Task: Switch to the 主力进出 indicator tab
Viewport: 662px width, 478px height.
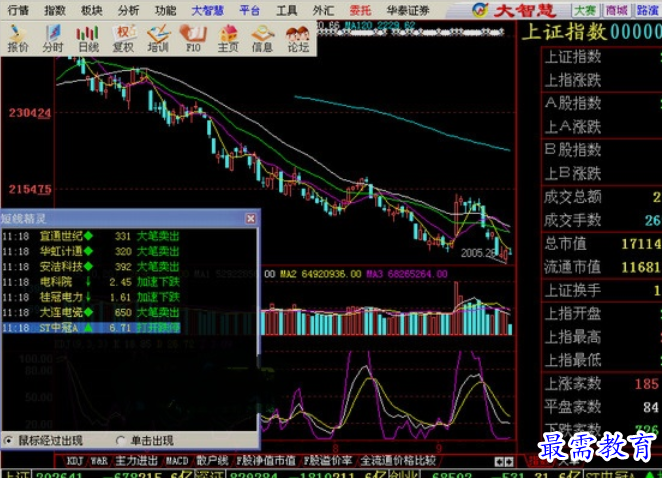Action: 136,461
